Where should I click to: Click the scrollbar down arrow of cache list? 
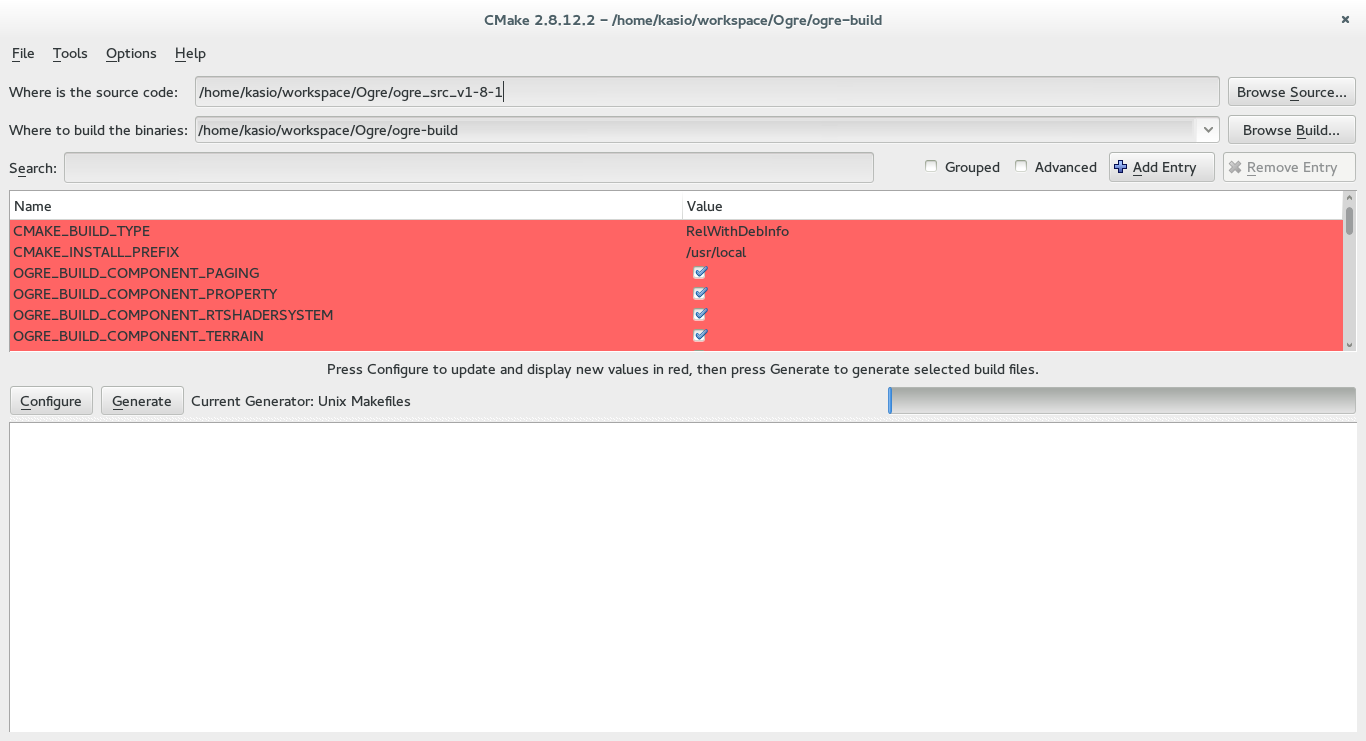pos(1349,345)
